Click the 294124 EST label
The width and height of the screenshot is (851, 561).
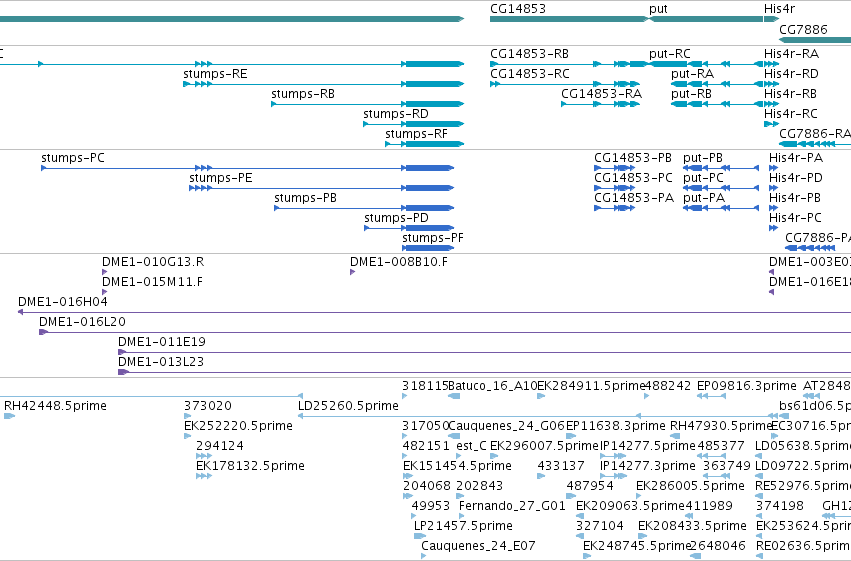220,447
